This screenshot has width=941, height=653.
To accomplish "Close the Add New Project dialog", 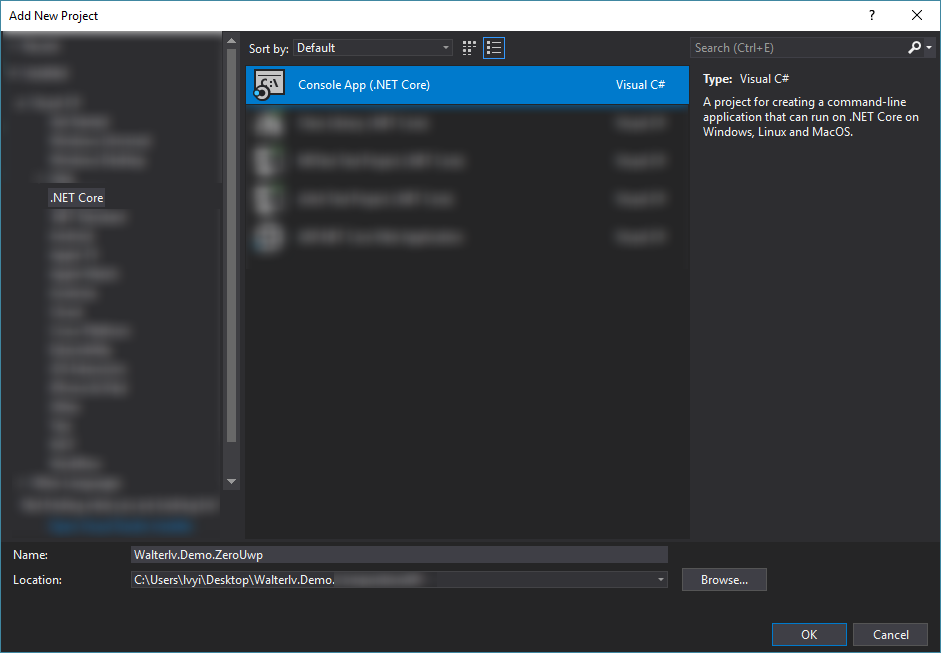I will (x=917, y=16).
